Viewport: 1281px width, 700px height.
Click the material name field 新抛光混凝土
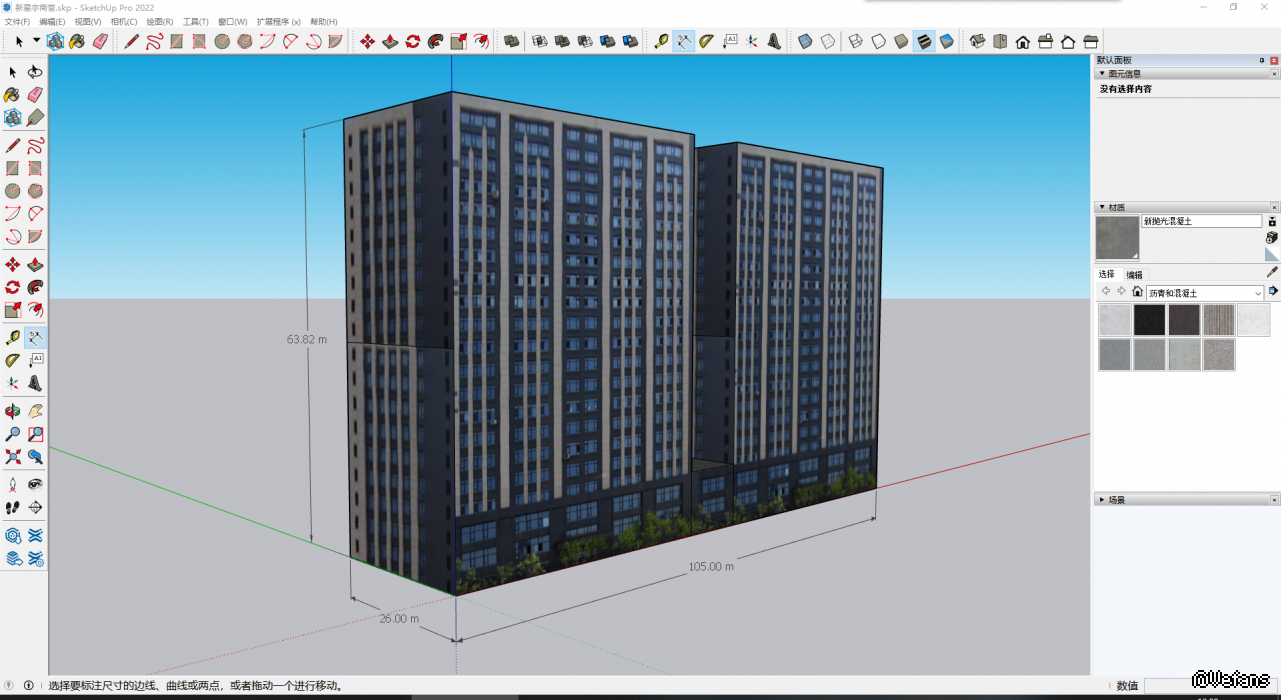coord(1201,221)
